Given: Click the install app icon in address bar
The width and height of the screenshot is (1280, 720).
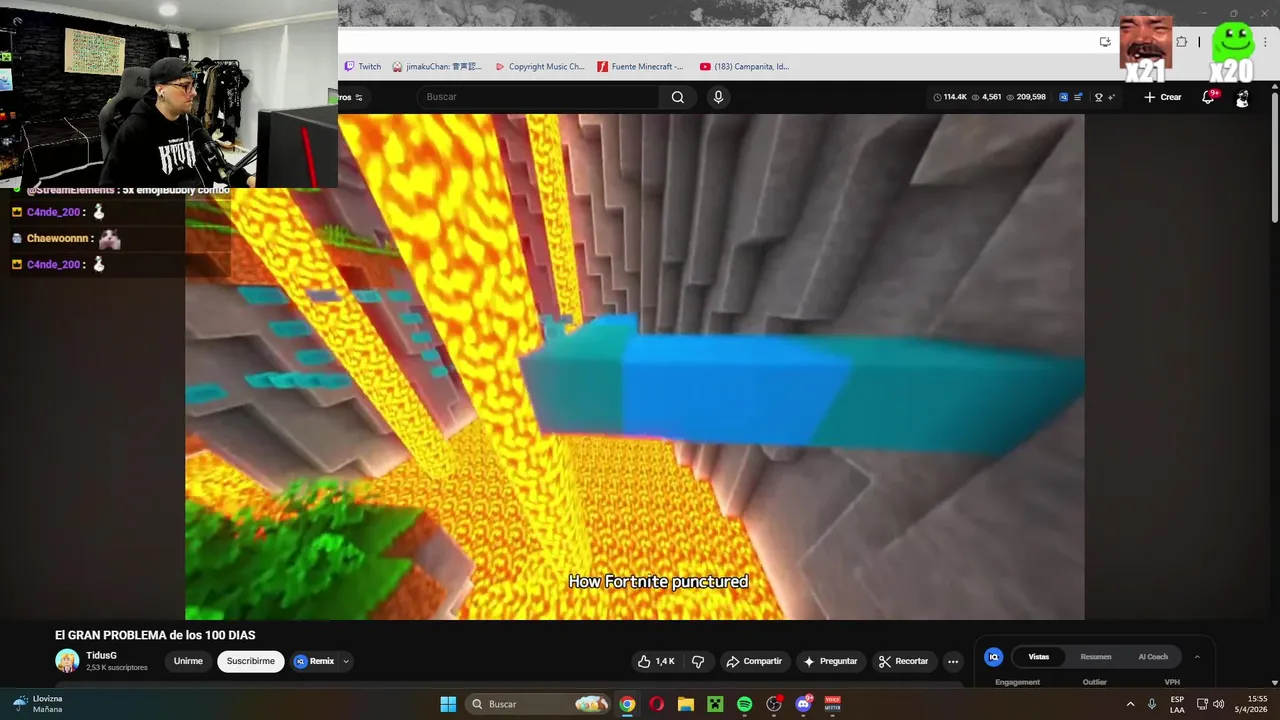Looking at the screenshot, I should click(1105, 42).
